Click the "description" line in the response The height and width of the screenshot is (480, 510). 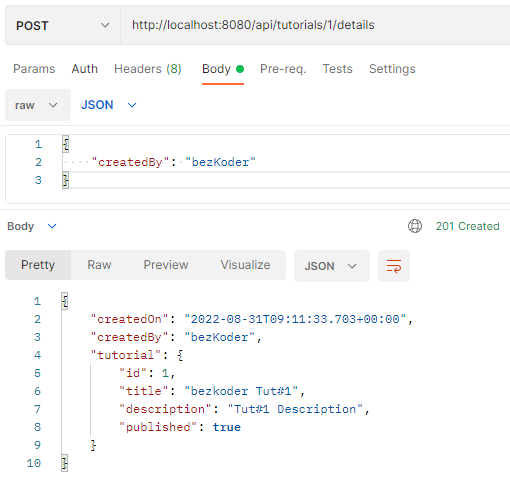[x=244, y=409]
